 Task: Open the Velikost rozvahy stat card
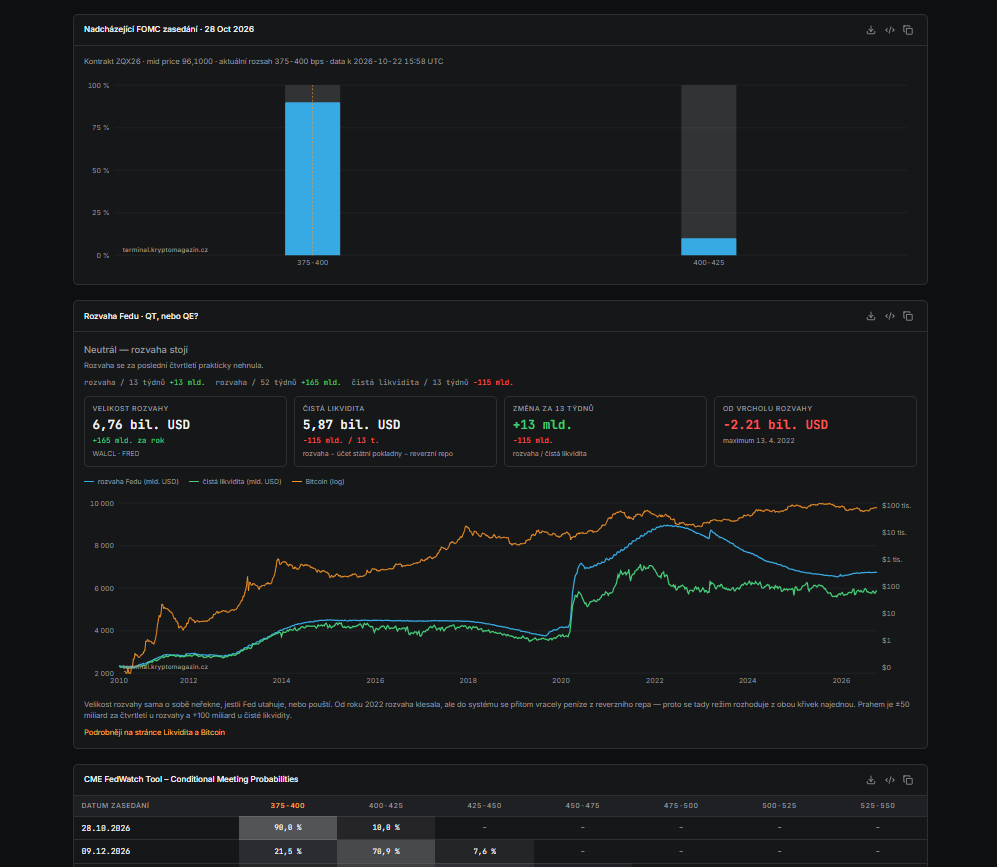point(185,432)
